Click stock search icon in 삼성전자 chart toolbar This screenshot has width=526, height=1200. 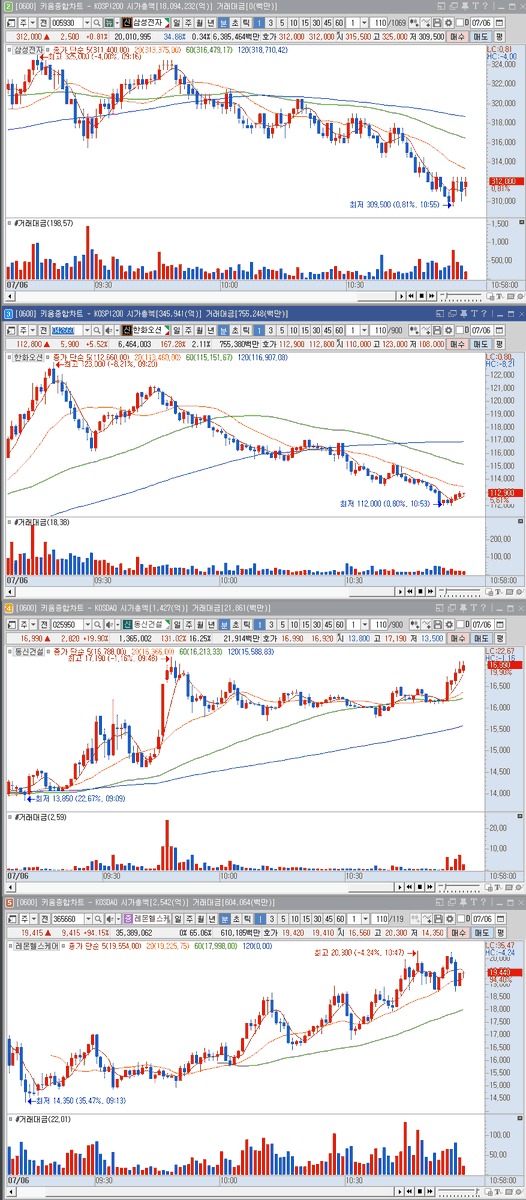95,21
